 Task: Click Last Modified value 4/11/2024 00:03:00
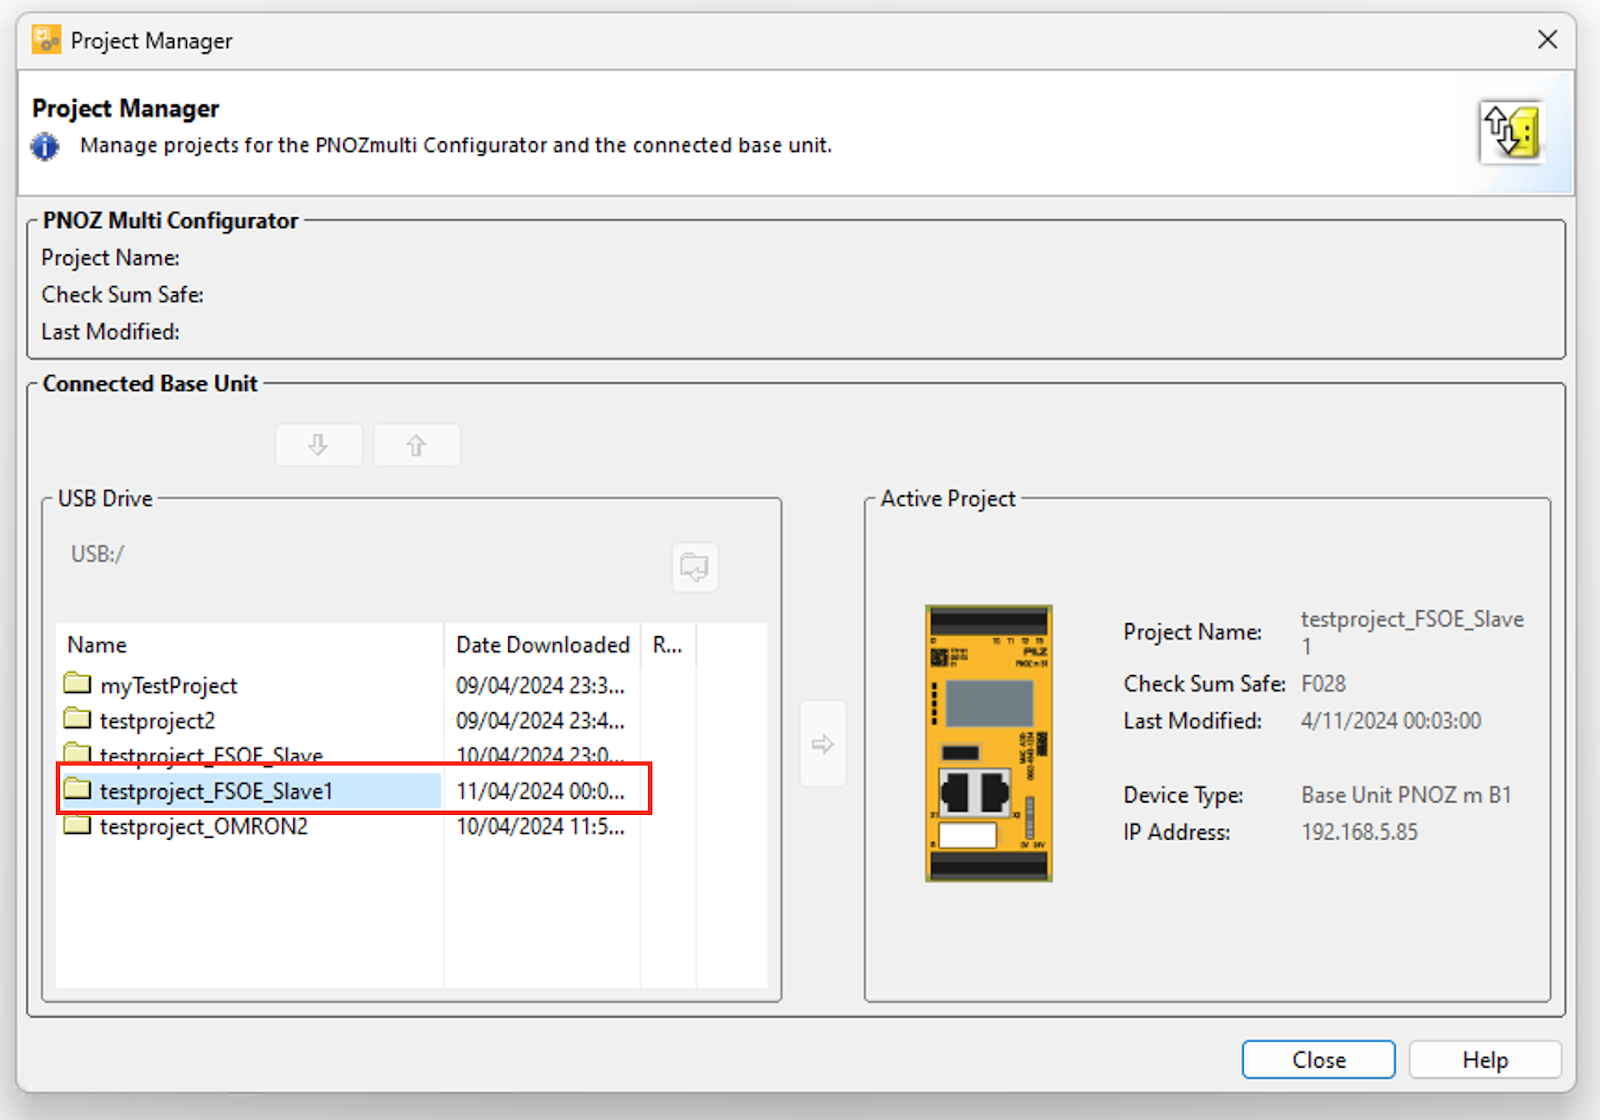(x=1391, y=721)
